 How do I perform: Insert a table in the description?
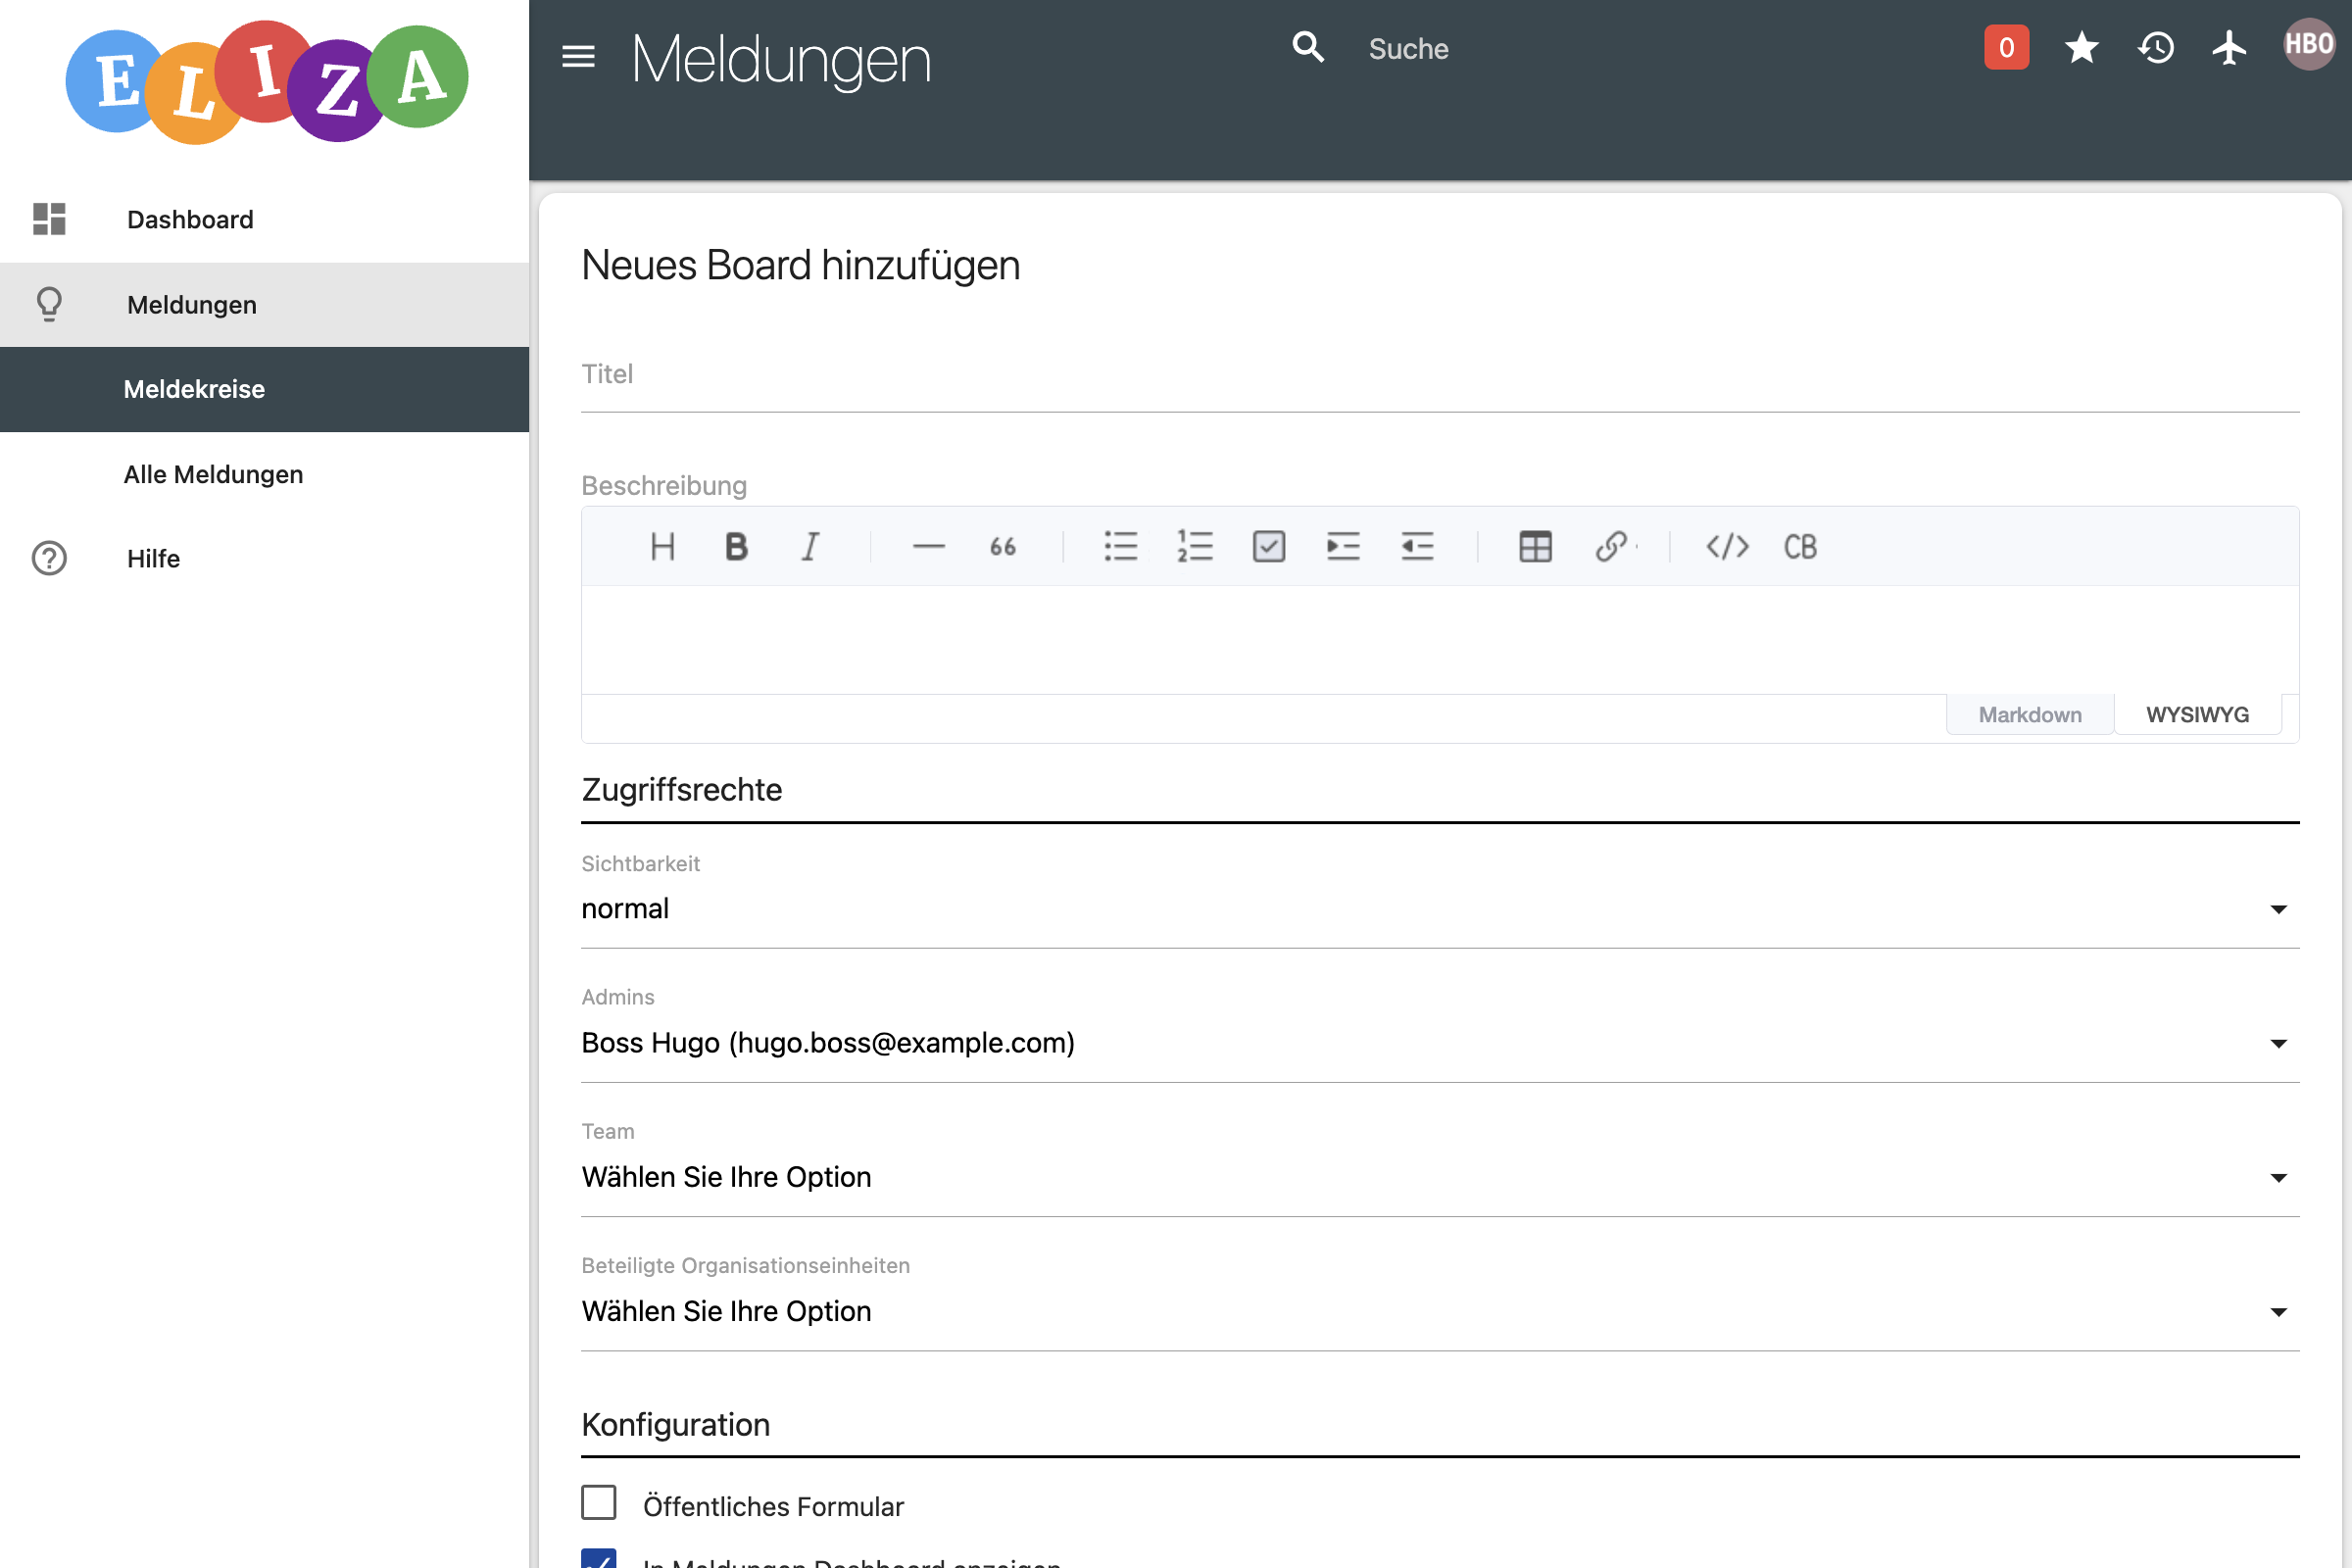point(1535,547)
